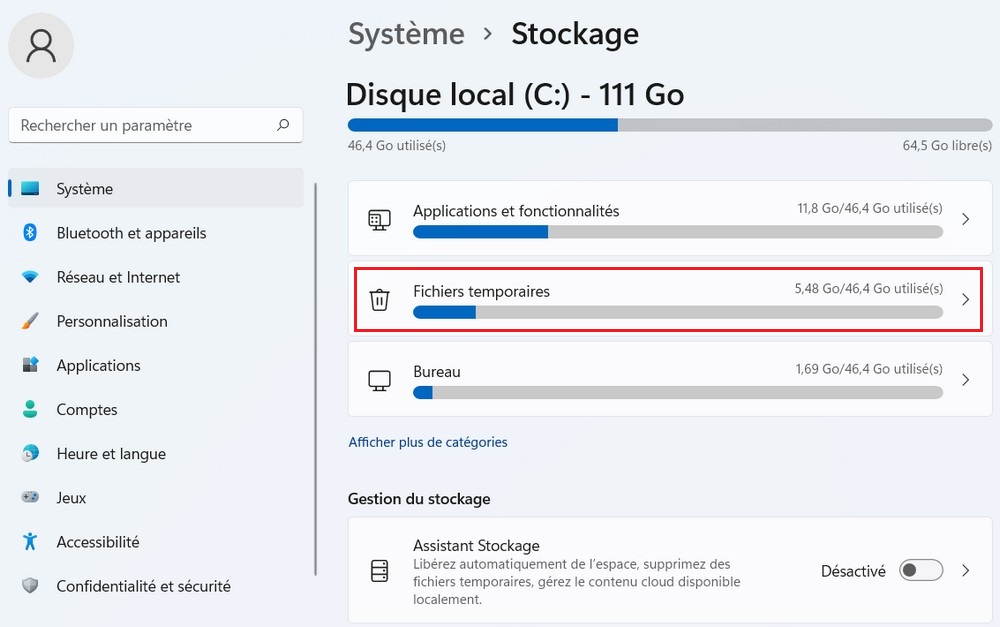
Task: Open Assistant Stockage settings chevron
Action: 965,571
